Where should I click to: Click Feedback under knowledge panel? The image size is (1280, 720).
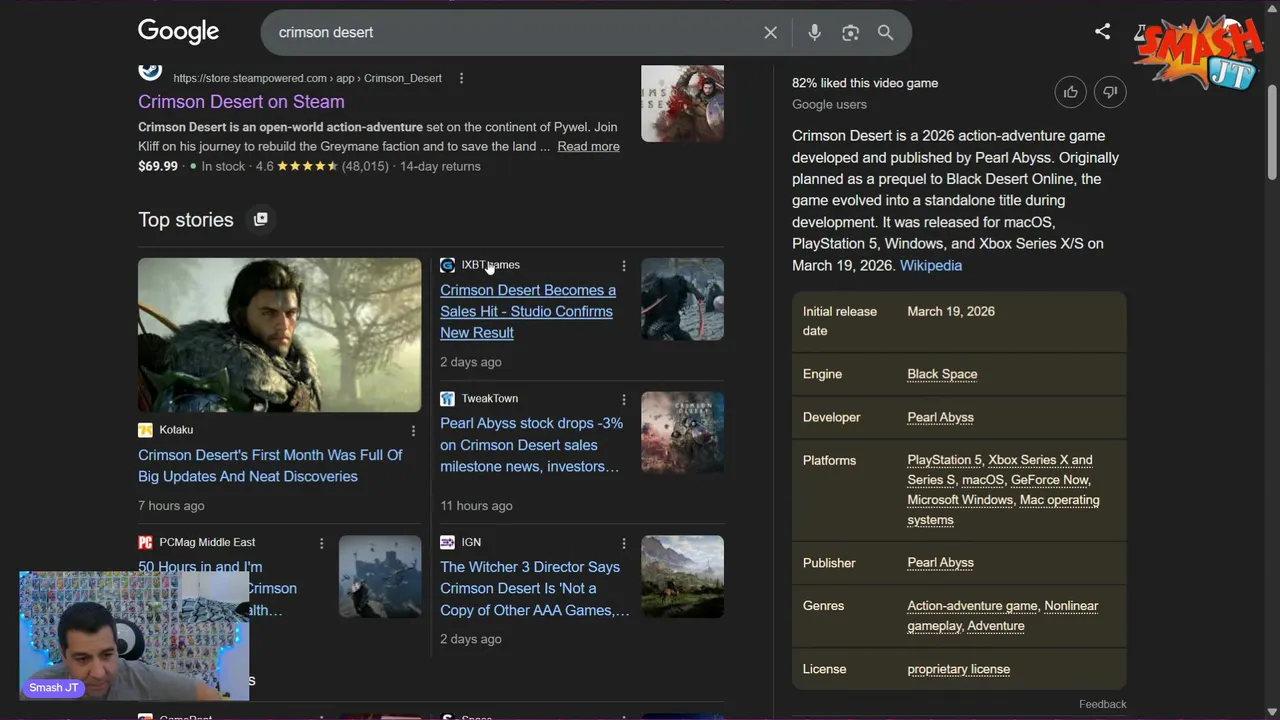click(x=1102, y=704)
